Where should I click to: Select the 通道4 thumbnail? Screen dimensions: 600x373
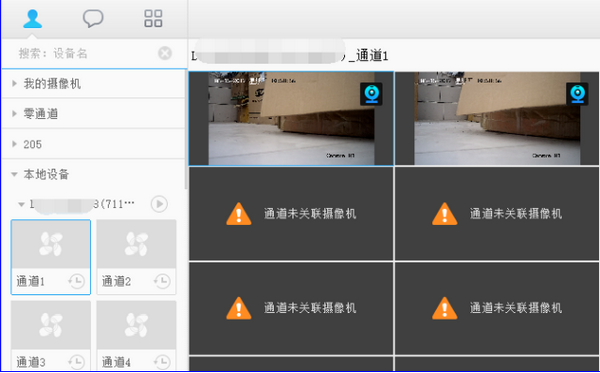tap(137, 336)
